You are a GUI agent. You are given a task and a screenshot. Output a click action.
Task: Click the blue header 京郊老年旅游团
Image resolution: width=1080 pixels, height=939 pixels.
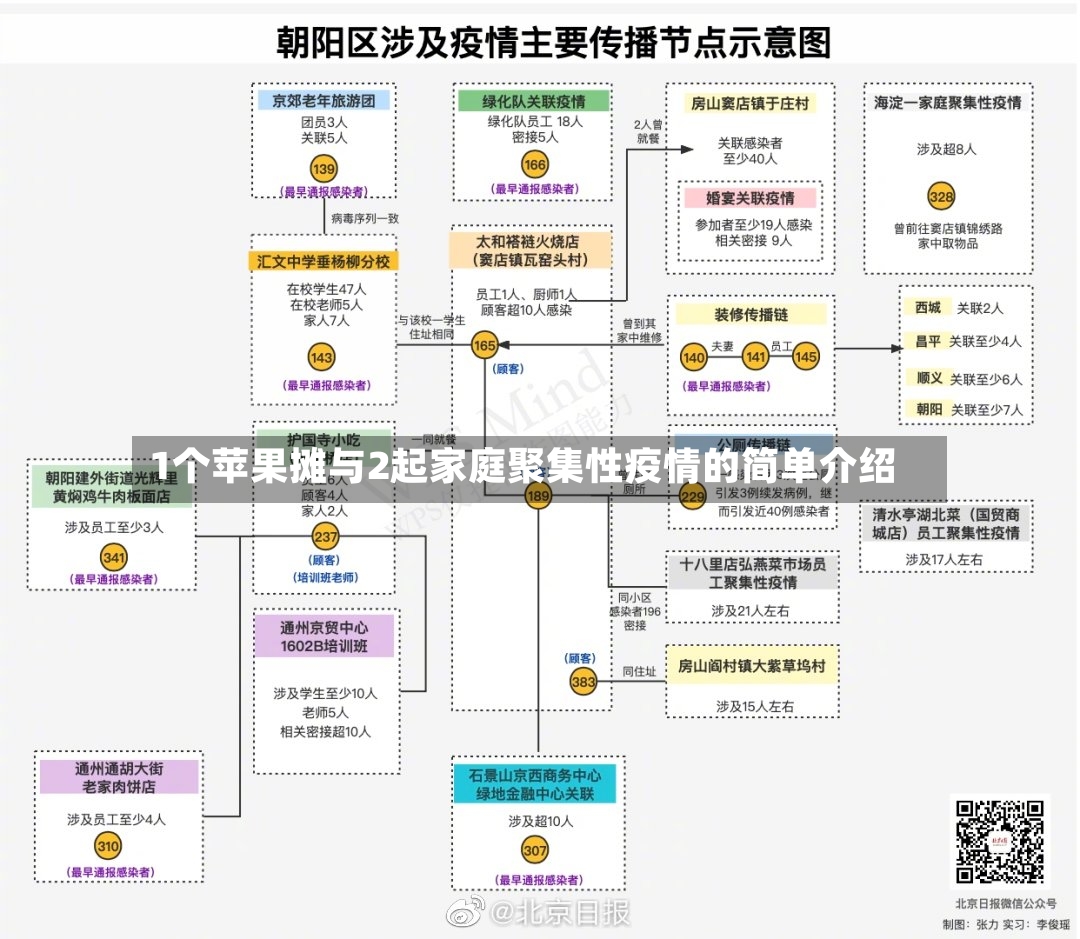click(x=324, y=101)
